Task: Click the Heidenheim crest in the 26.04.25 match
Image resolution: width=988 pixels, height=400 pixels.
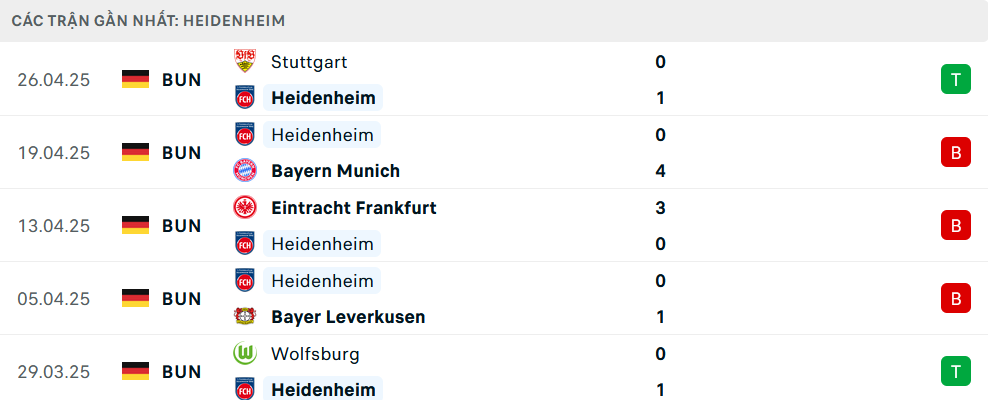Action: tap(244, 98)
